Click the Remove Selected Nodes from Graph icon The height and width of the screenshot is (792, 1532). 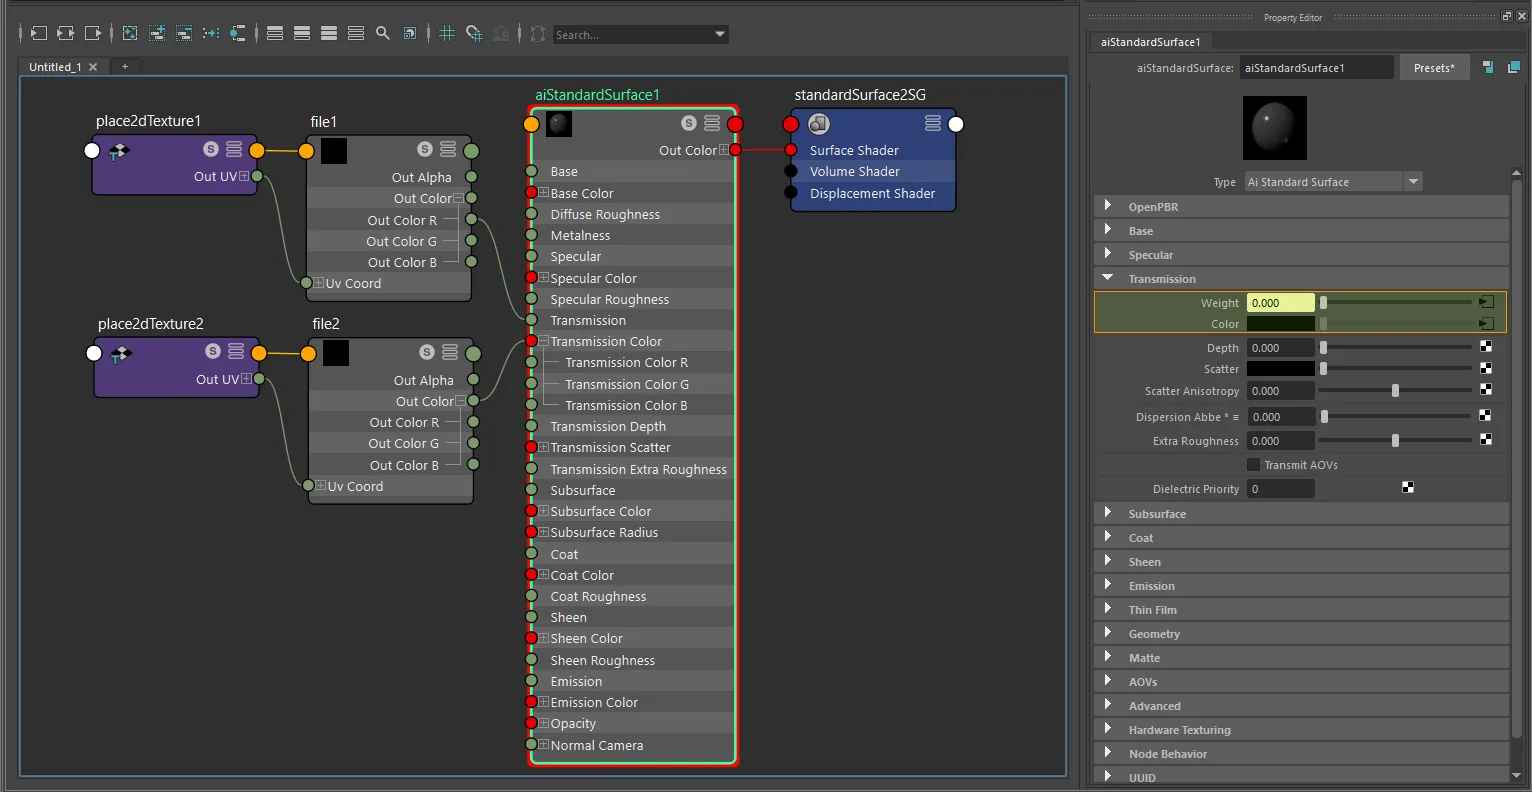184,33
